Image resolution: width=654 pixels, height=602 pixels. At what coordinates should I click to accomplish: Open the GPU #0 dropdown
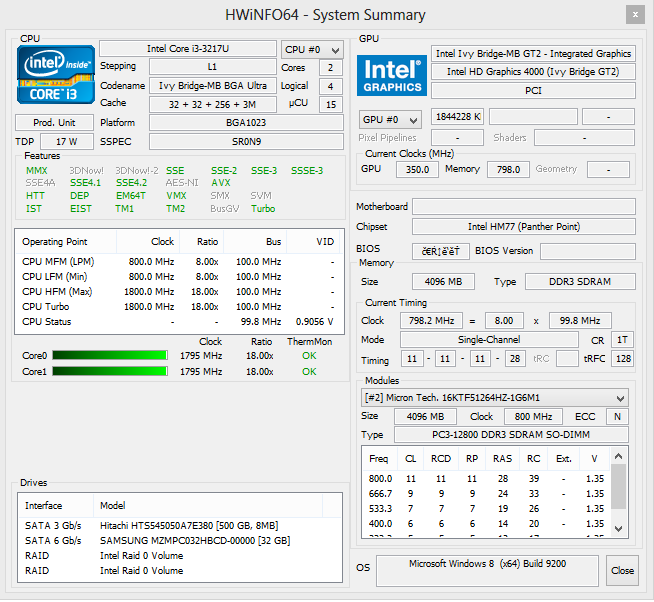[x=390, y=120]
